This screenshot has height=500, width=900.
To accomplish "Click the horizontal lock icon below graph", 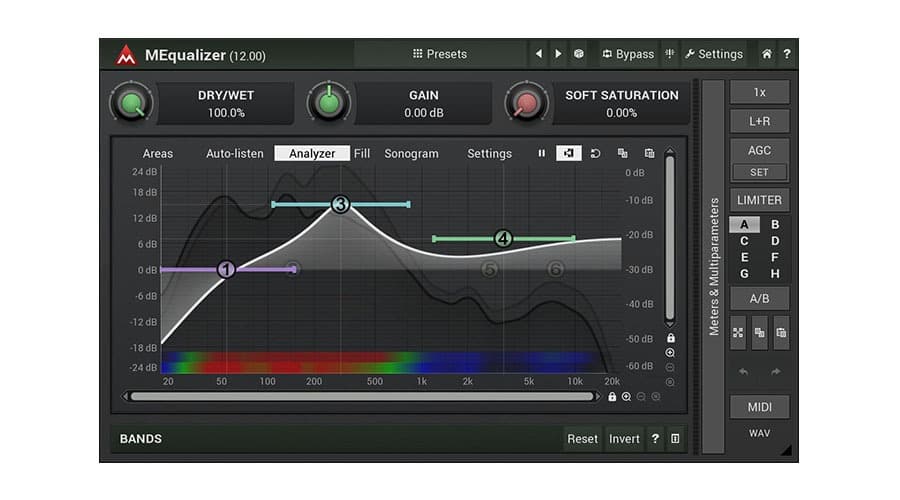I will point(612,397).
